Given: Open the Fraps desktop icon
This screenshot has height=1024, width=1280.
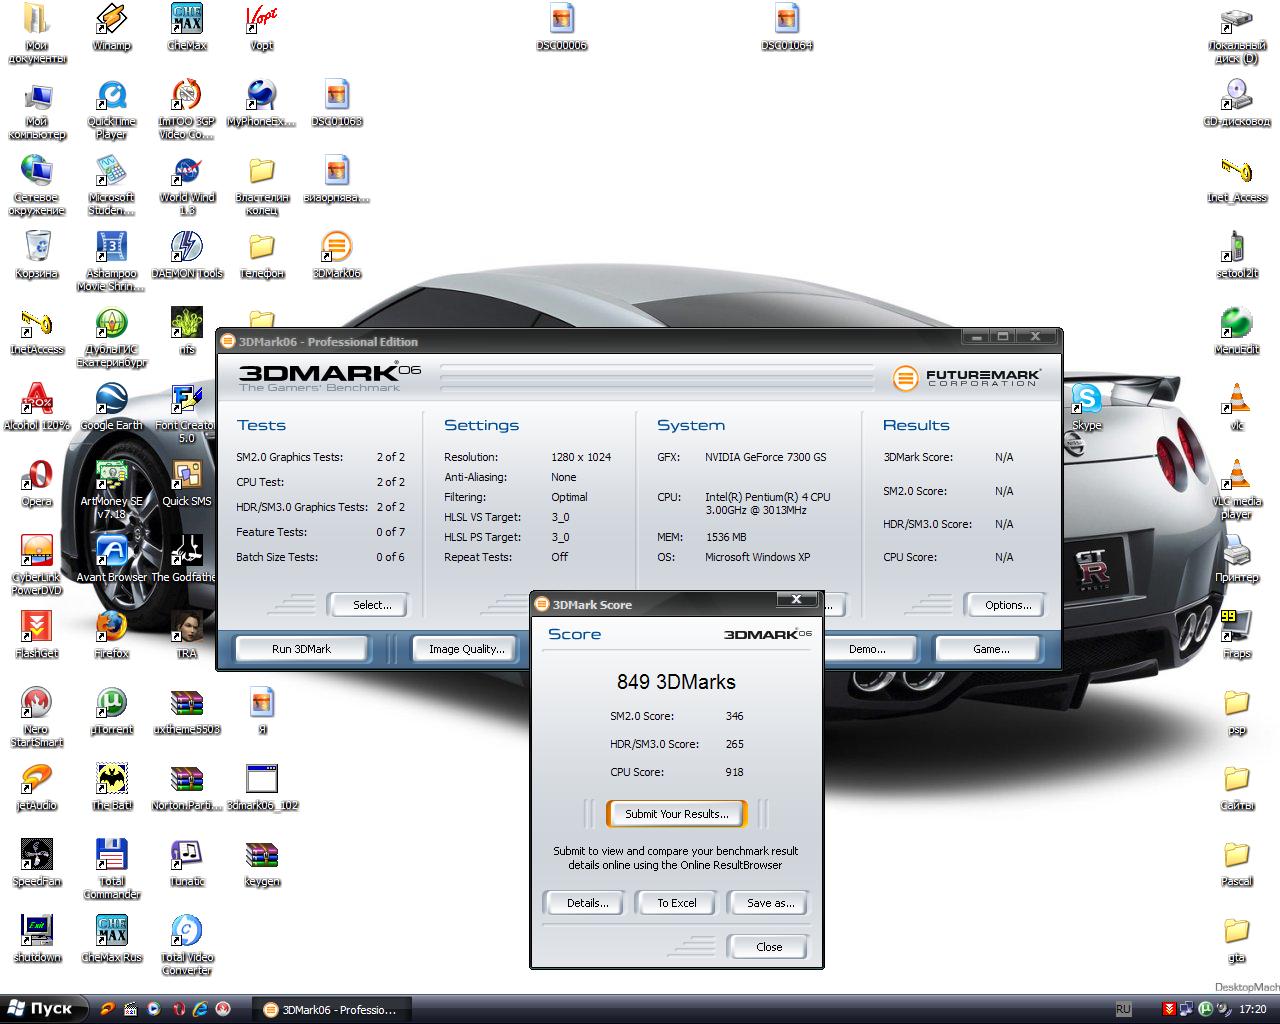Looking at the screenshot, I should (1237, 634).
